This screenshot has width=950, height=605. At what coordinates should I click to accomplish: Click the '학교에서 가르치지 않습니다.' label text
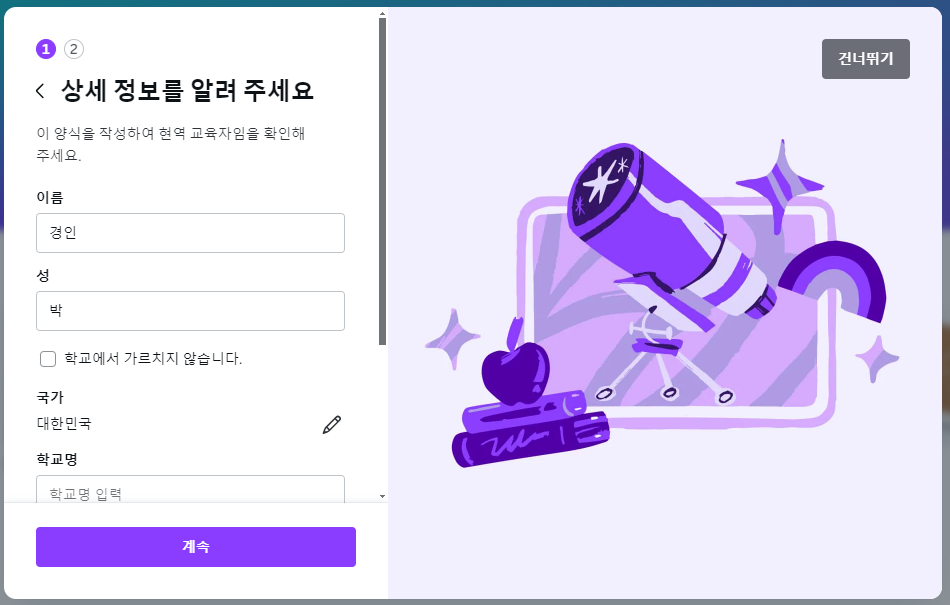tap(153, 359)
